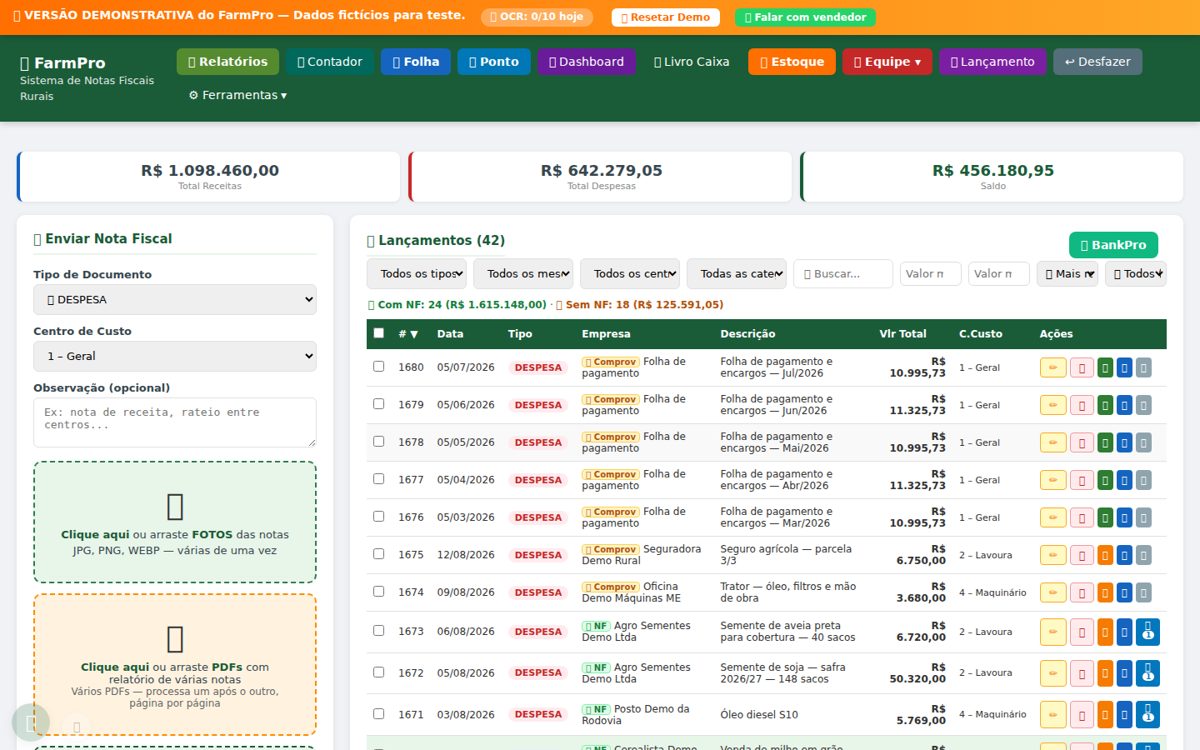The height and width of the screenshot is (750, 1200).
Task: Expand the Ferramentas menu
Action: 238,95
